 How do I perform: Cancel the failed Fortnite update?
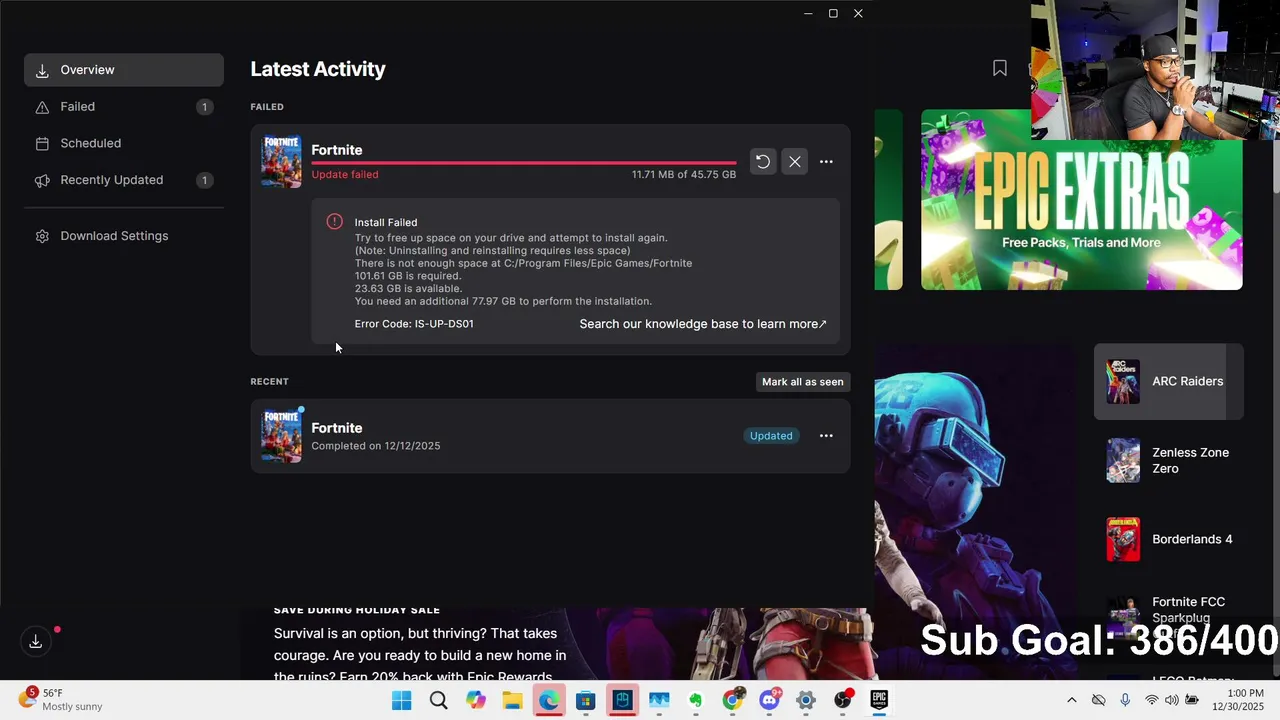click(794, 161)
